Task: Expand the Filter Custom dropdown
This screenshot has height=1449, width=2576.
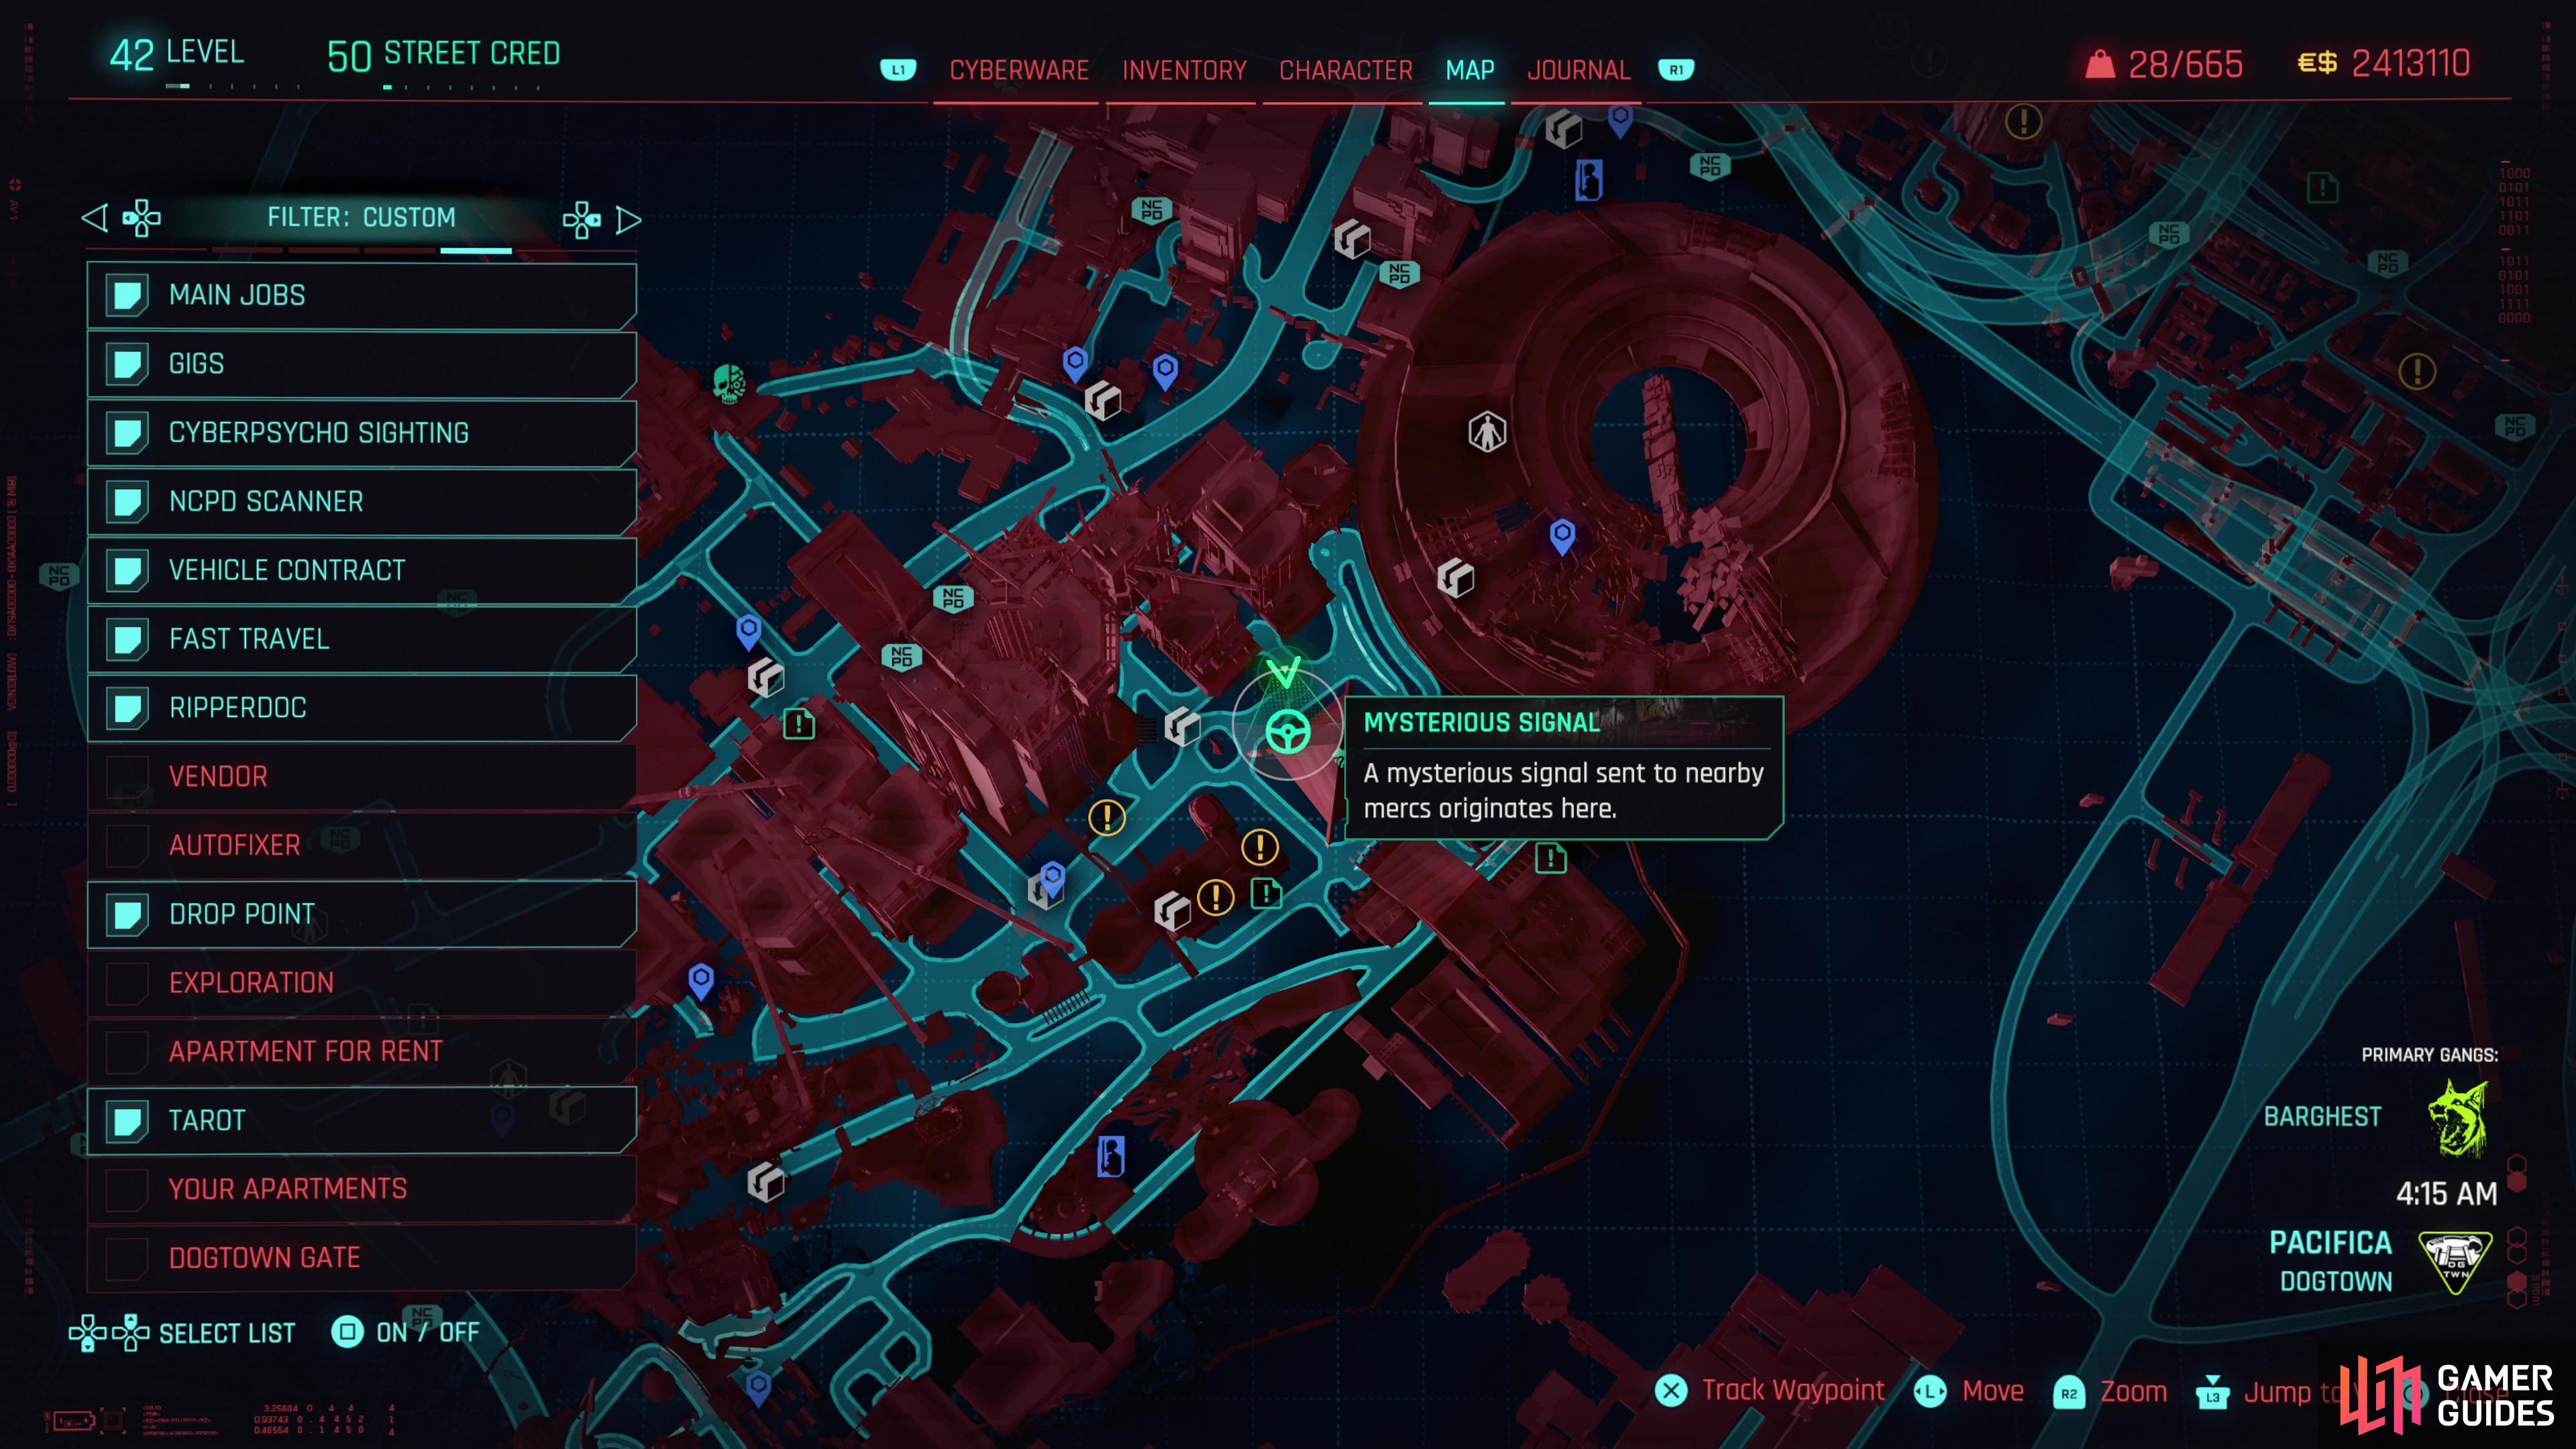Action: click(x=361, y=217)
